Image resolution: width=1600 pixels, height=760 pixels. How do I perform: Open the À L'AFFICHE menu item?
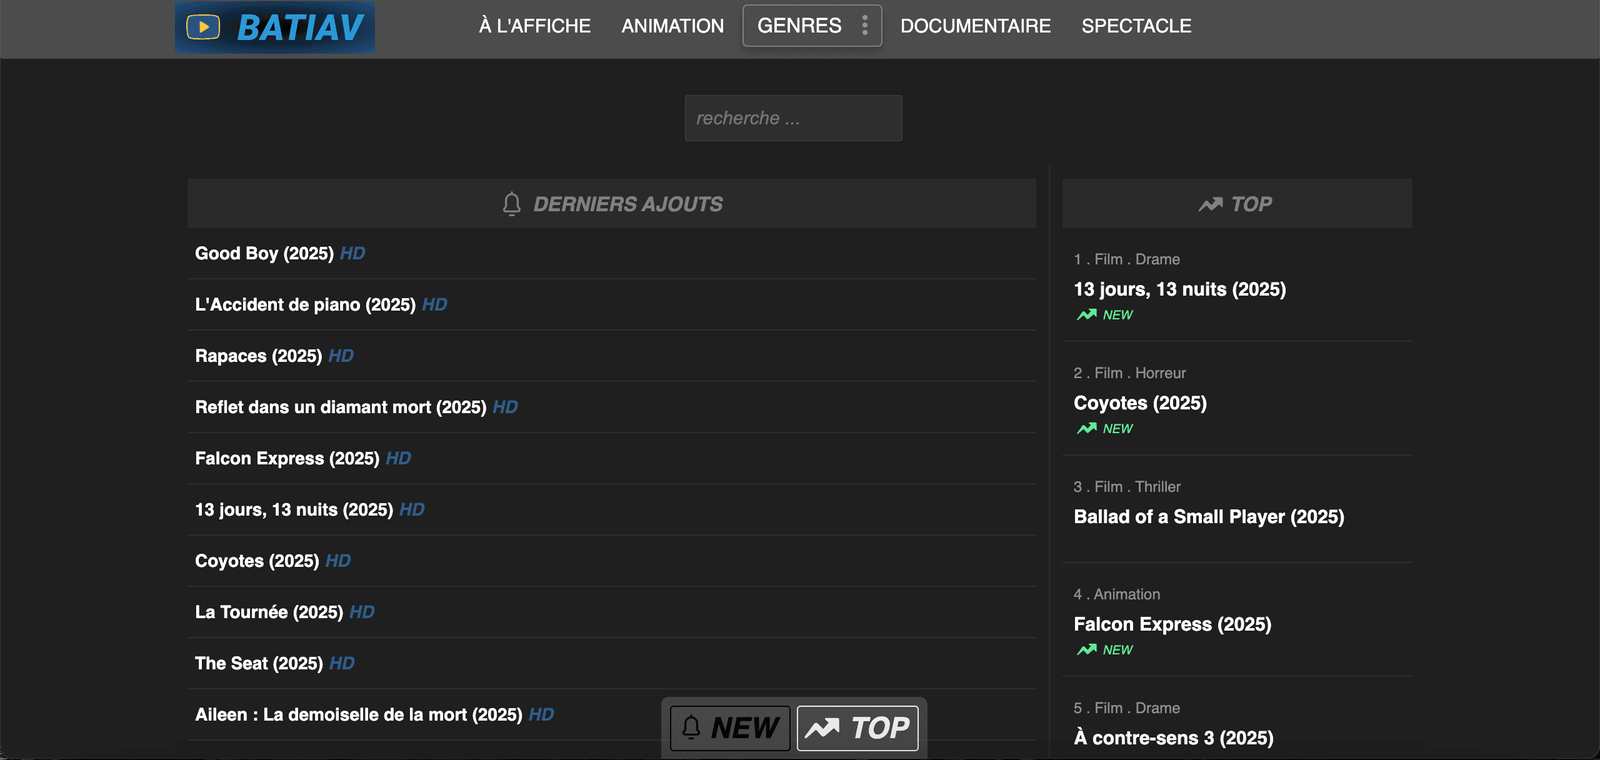(534, 26)
